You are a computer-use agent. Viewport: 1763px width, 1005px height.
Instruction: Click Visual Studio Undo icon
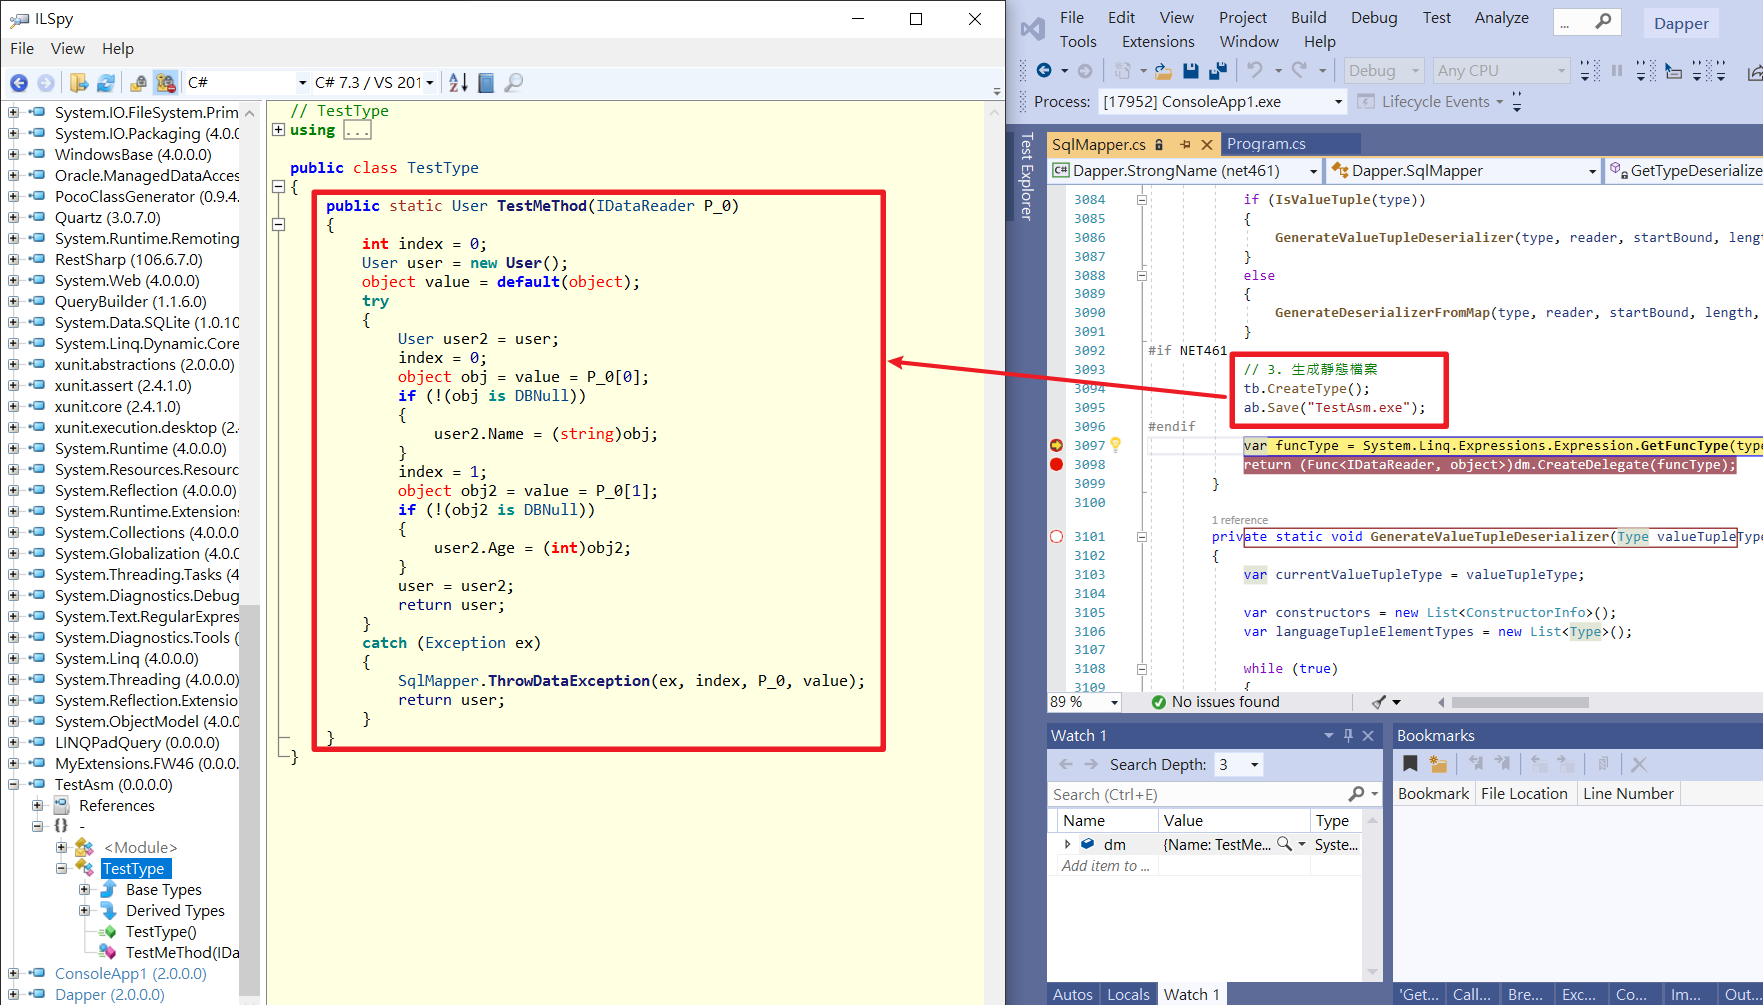(x=1254, y=70)
